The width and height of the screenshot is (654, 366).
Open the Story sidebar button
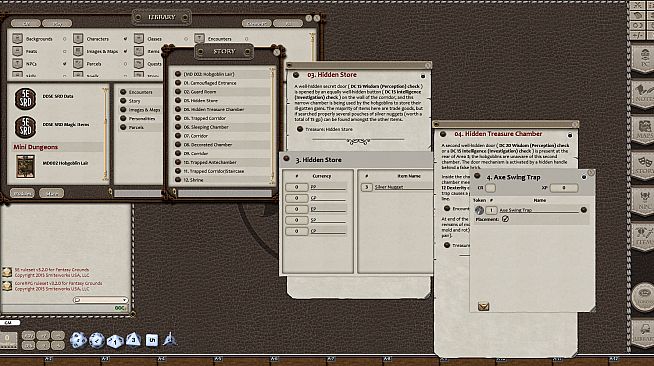pyautogui.click(x=643, y=165)
